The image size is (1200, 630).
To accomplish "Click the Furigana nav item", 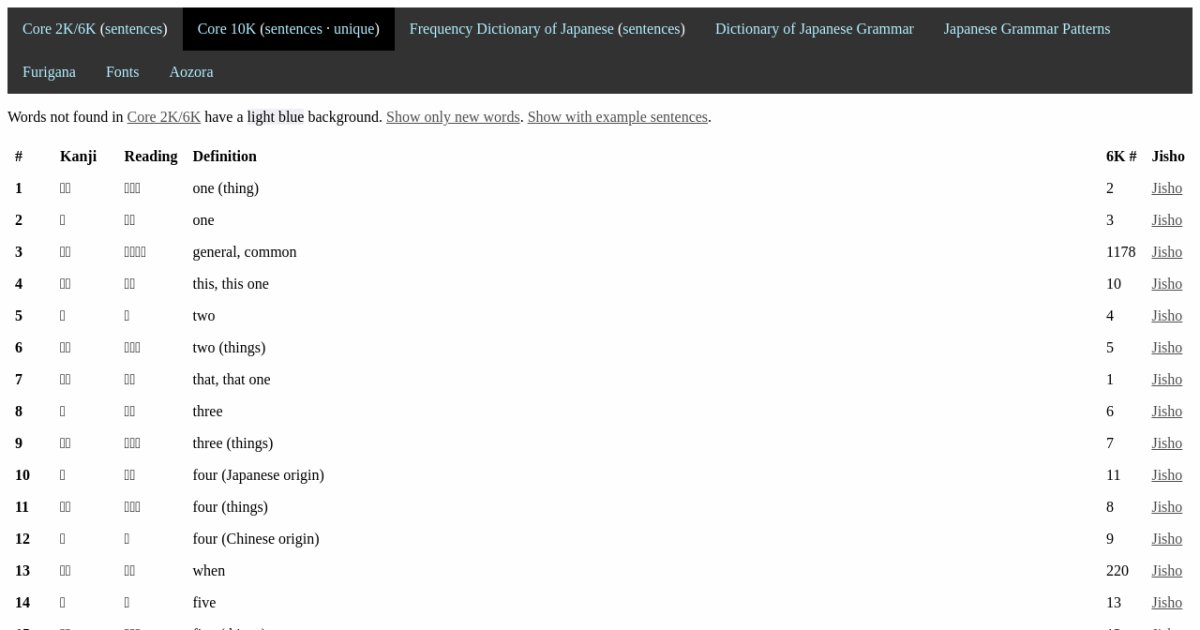I will tap(49, 72).
